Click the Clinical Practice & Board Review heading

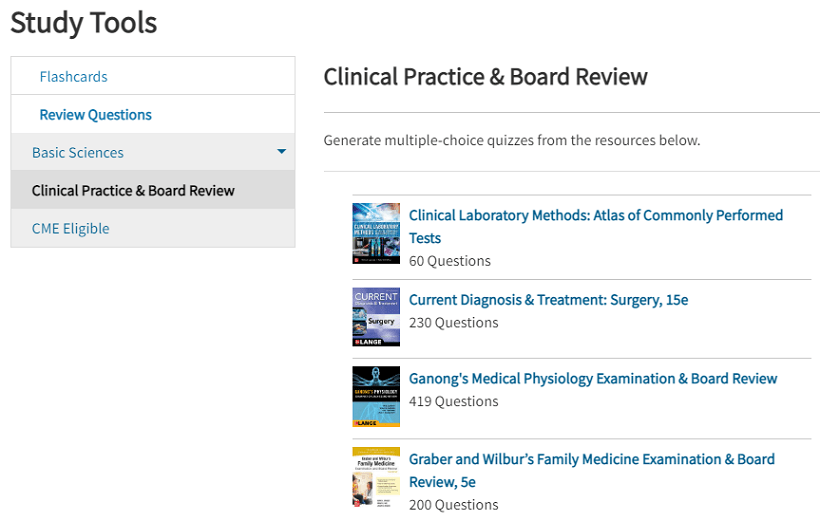(x=485, y=77)
